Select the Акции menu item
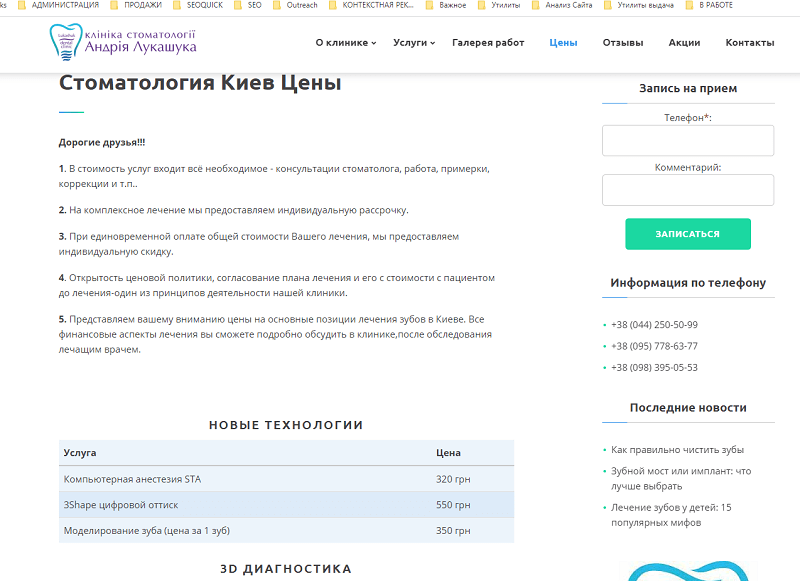The width and height of the screenshot is (800, 581). tap(684, 43)
